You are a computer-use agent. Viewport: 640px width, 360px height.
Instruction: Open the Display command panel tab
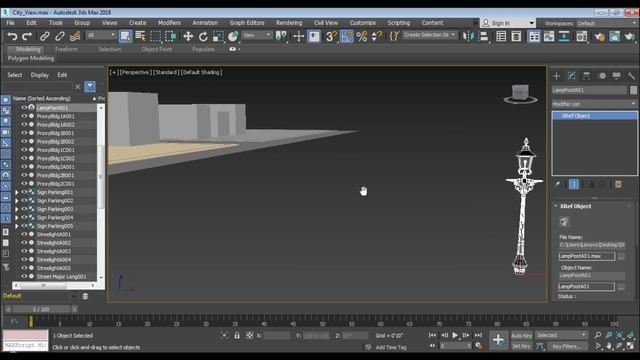coord(616,76)
